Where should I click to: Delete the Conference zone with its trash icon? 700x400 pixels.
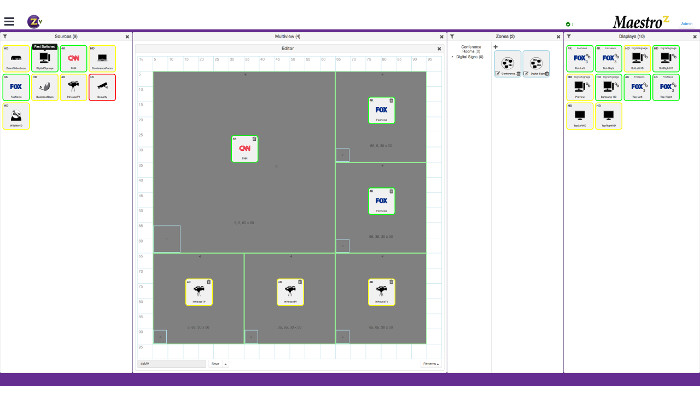point(518,74)
